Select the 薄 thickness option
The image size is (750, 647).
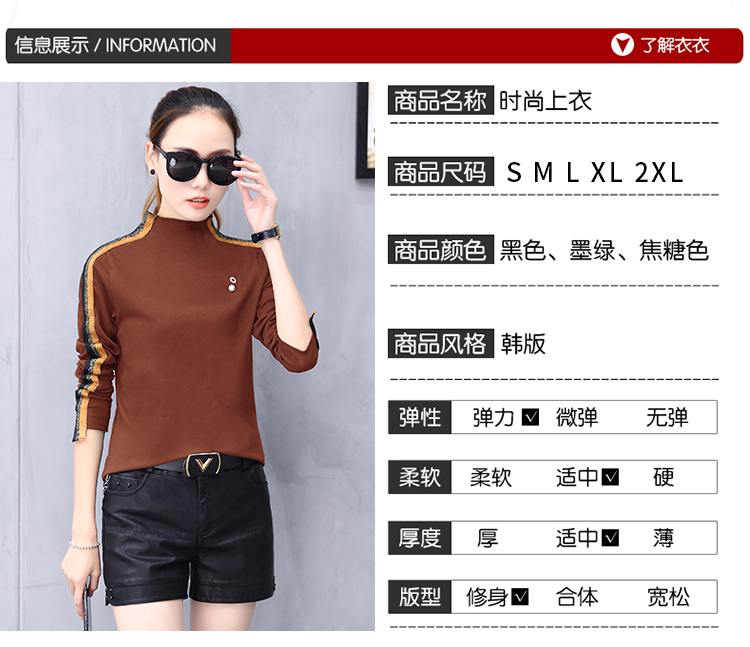click(663, 538)
